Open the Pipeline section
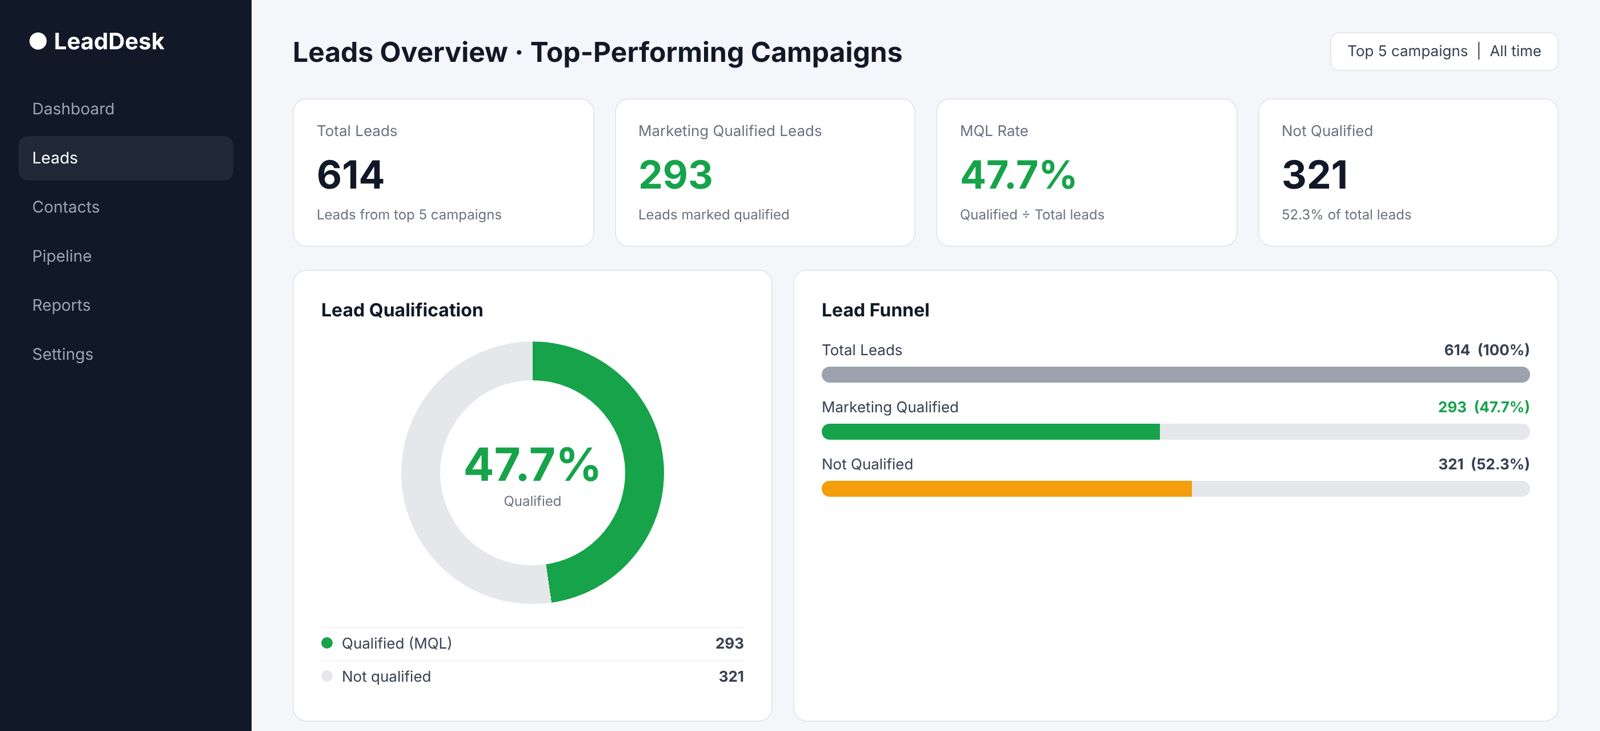Viewport: 1600px width, 731px height. (126, 256)
